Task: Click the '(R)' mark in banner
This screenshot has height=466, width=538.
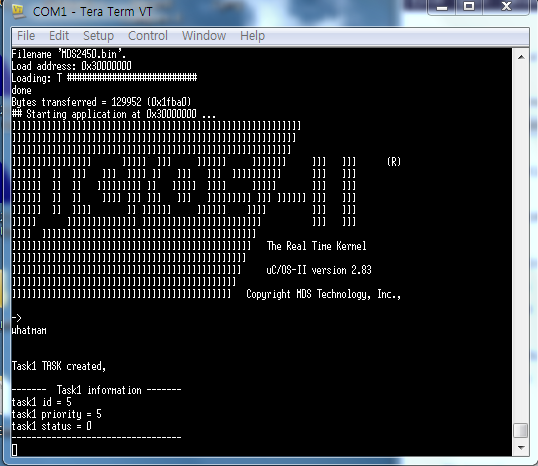Action: pyautogui.click(x=394, y=162)
